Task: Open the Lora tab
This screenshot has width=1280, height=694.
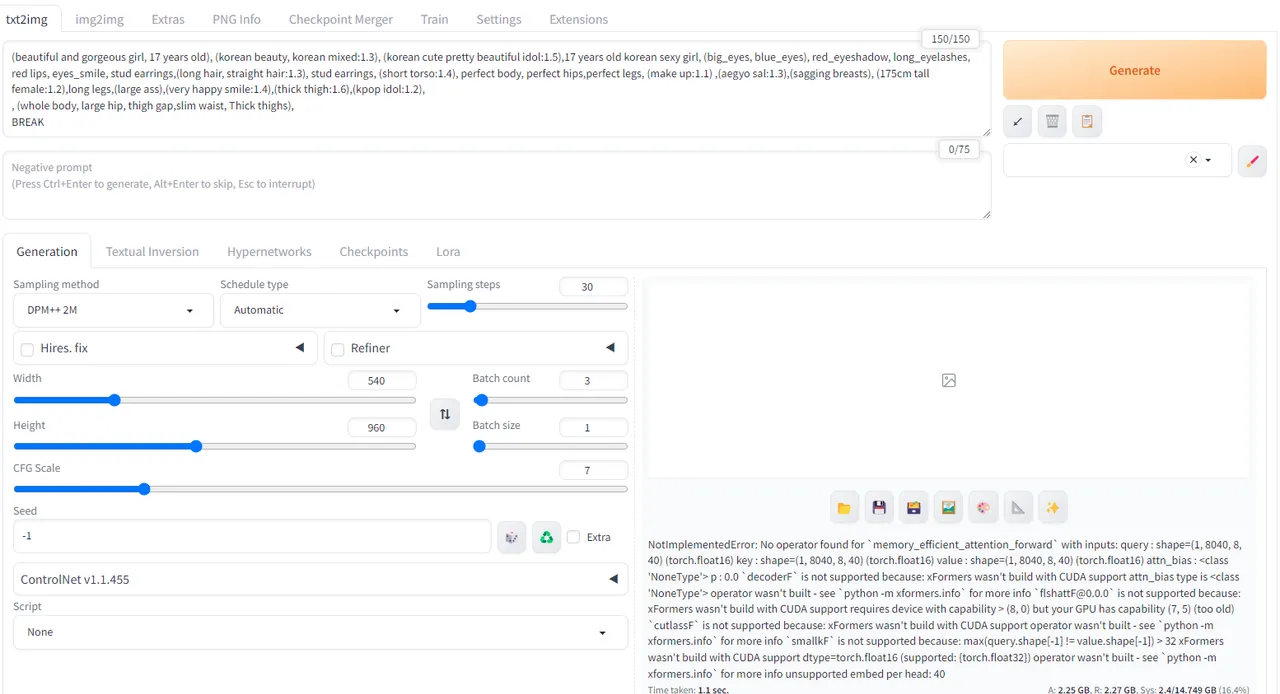Action: point(448,251)
